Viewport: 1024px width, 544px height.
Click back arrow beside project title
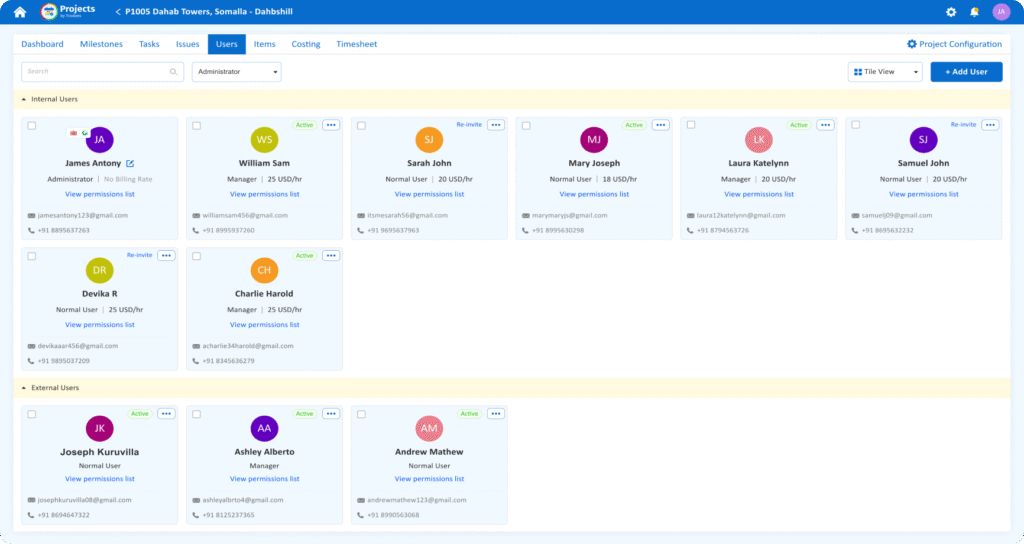118,12
